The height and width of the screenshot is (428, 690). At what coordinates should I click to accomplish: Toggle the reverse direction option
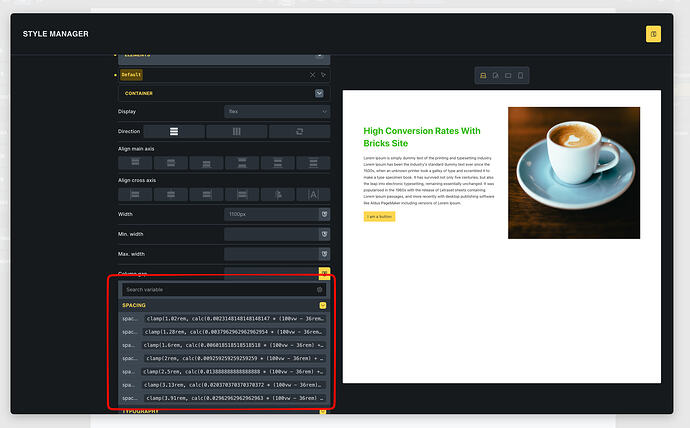tap(299, 131)
